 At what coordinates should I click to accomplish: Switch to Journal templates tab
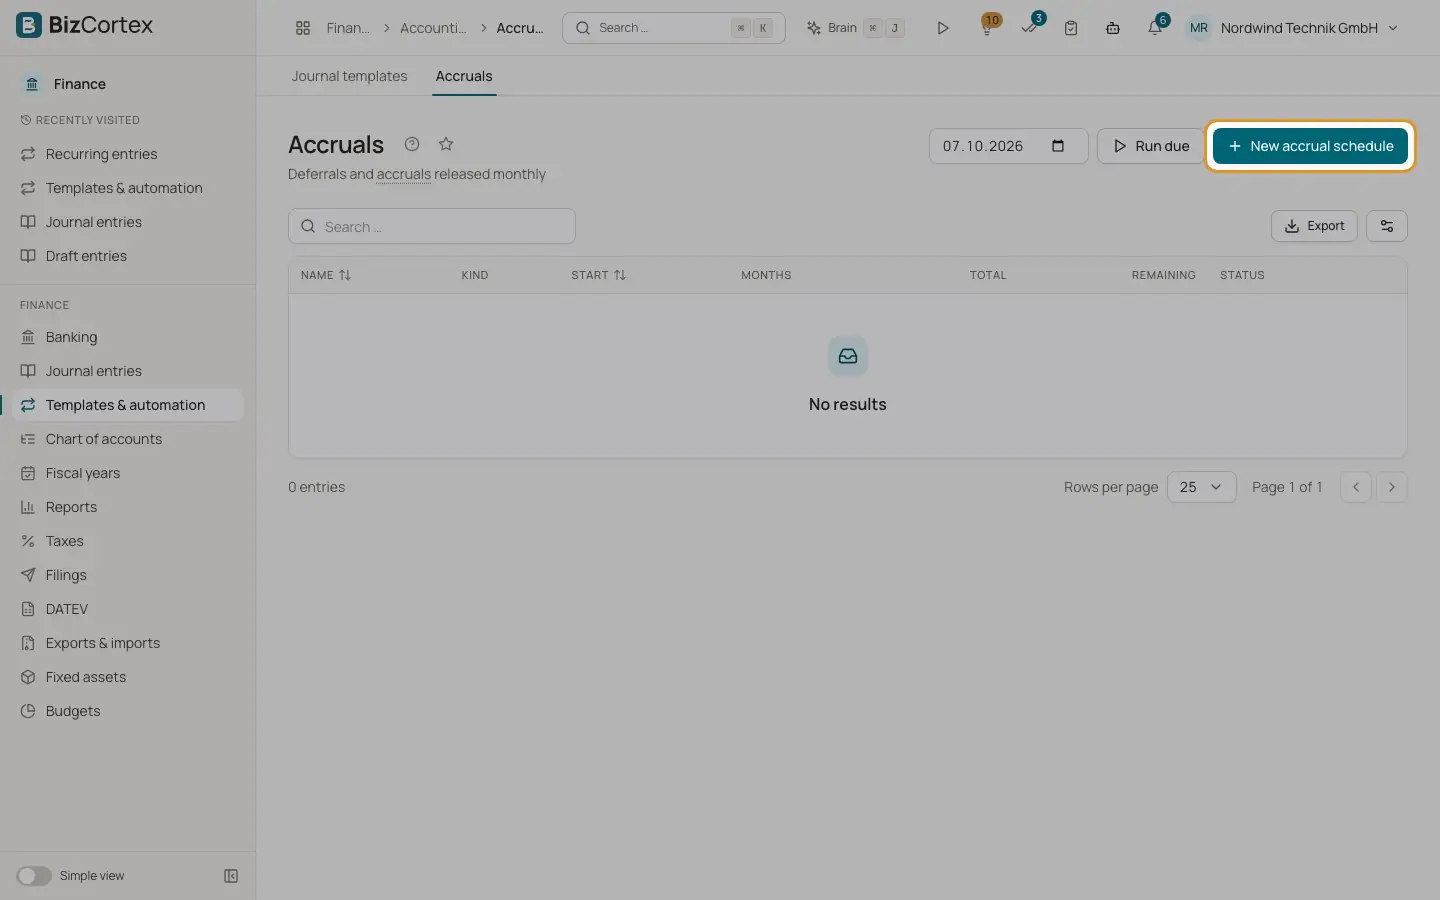(x=349, y=76)
